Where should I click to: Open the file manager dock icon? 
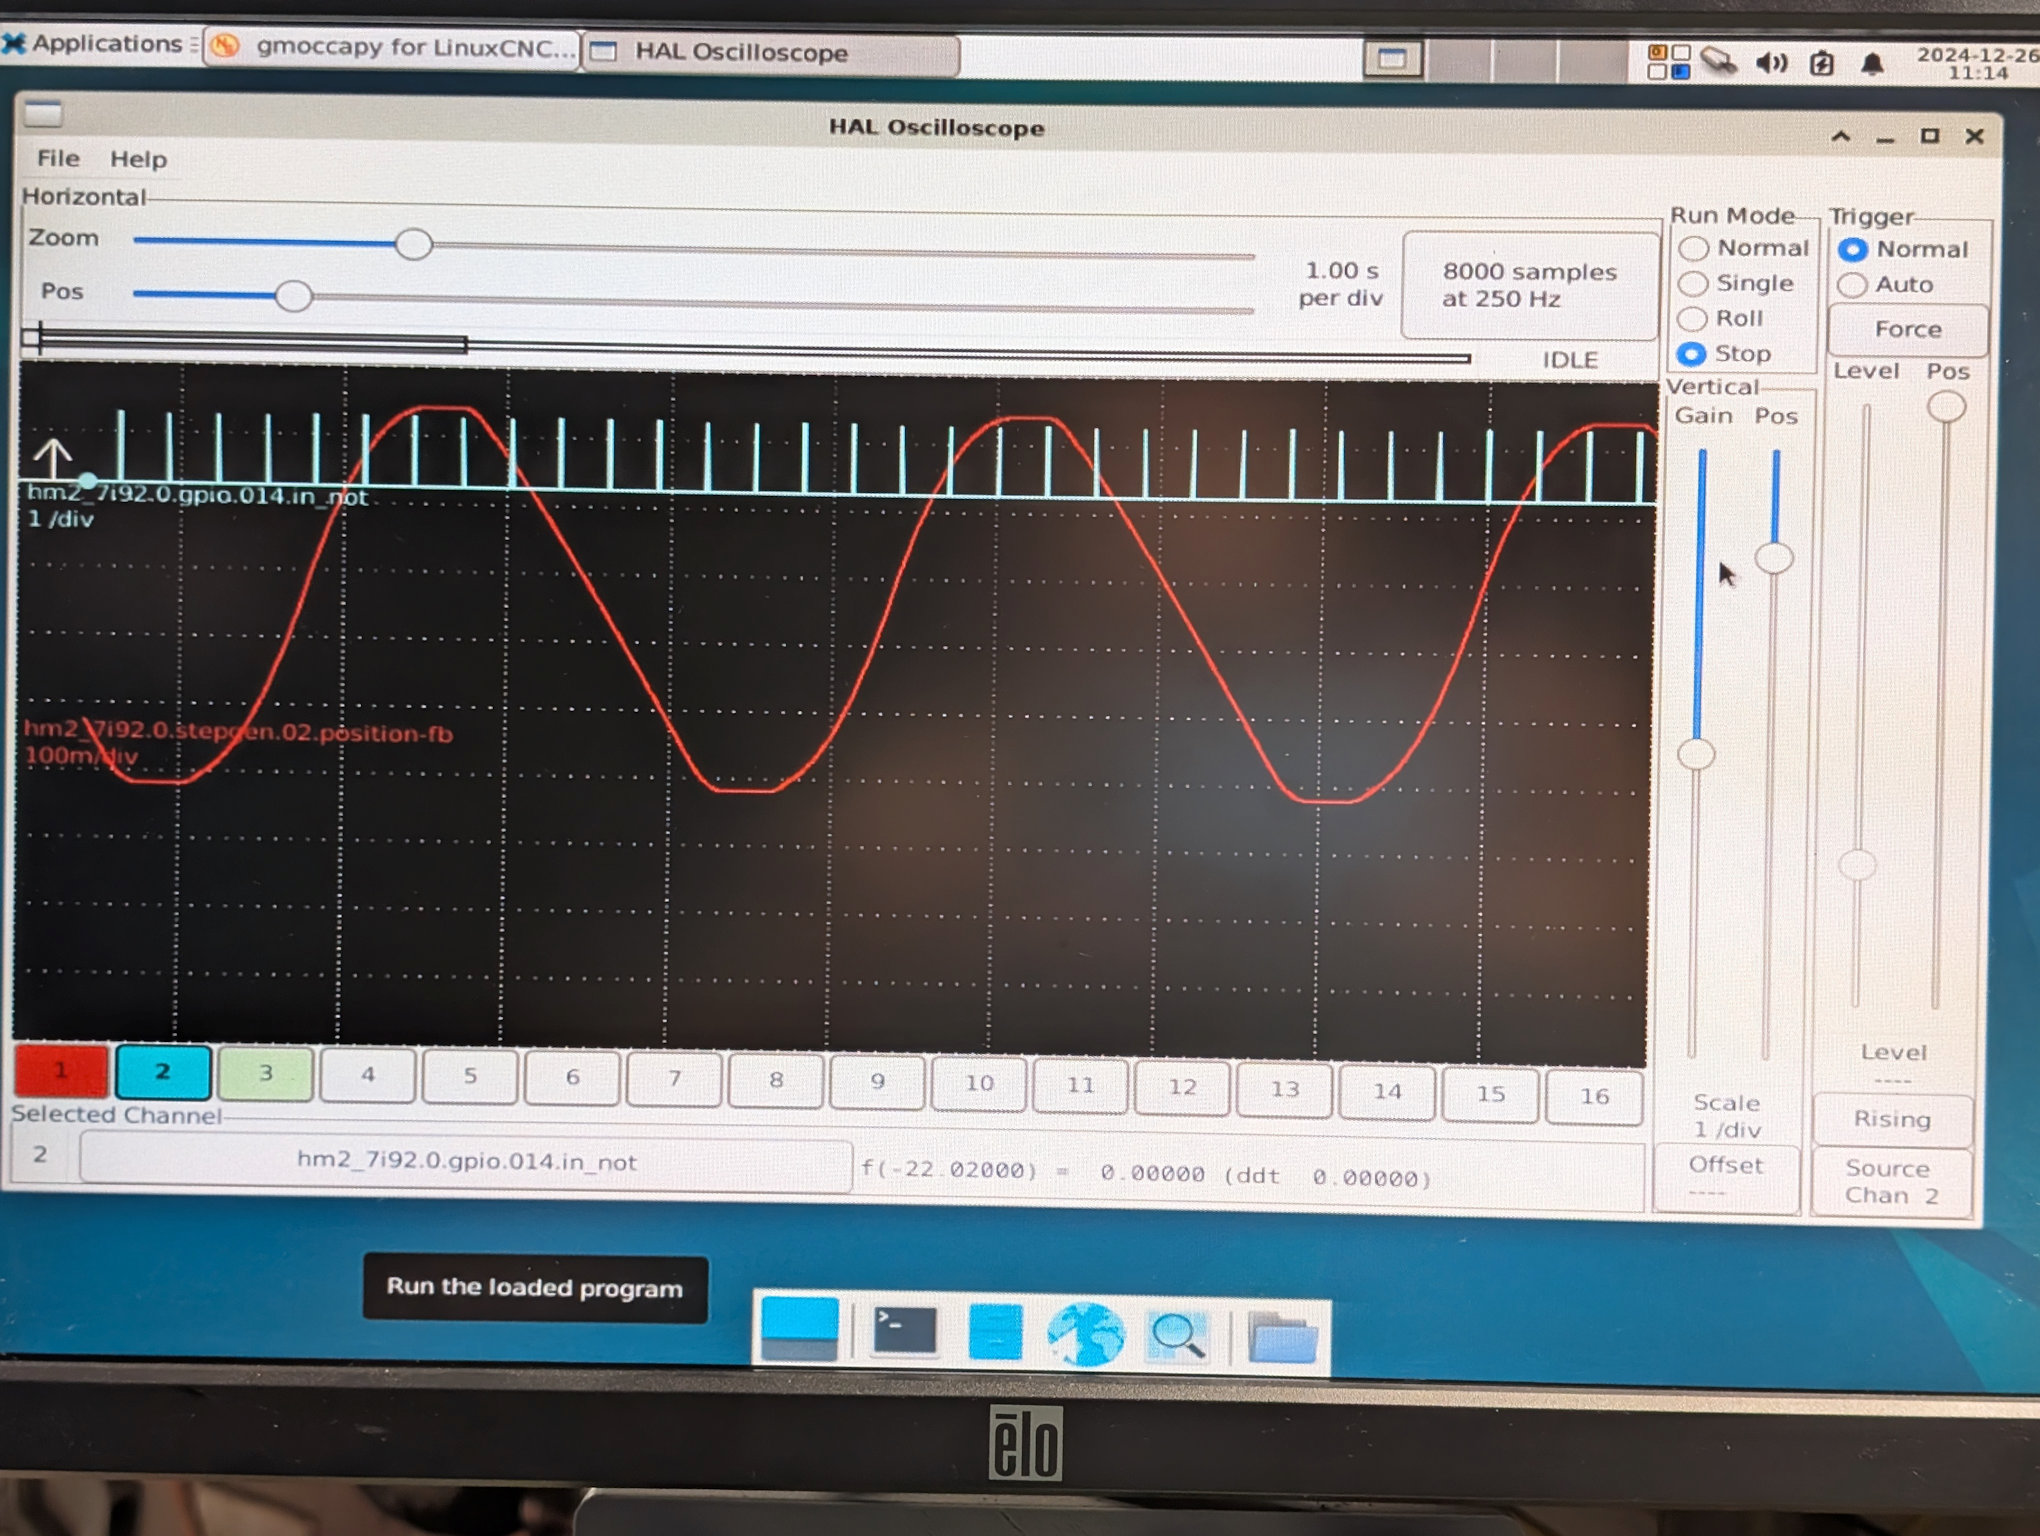pos(994,1332)
